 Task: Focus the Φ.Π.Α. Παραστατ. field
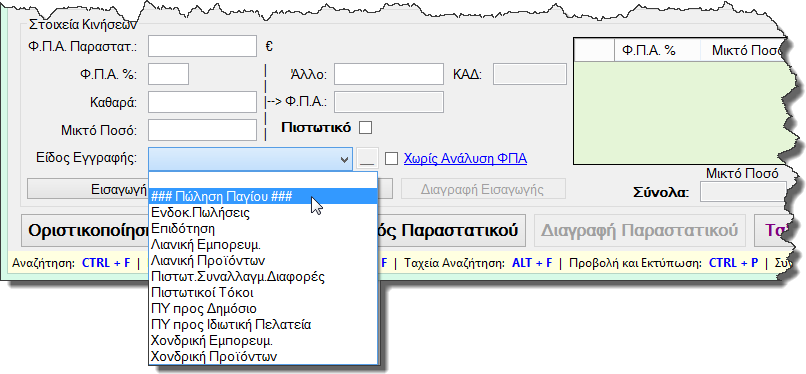[x=202, y=46]
